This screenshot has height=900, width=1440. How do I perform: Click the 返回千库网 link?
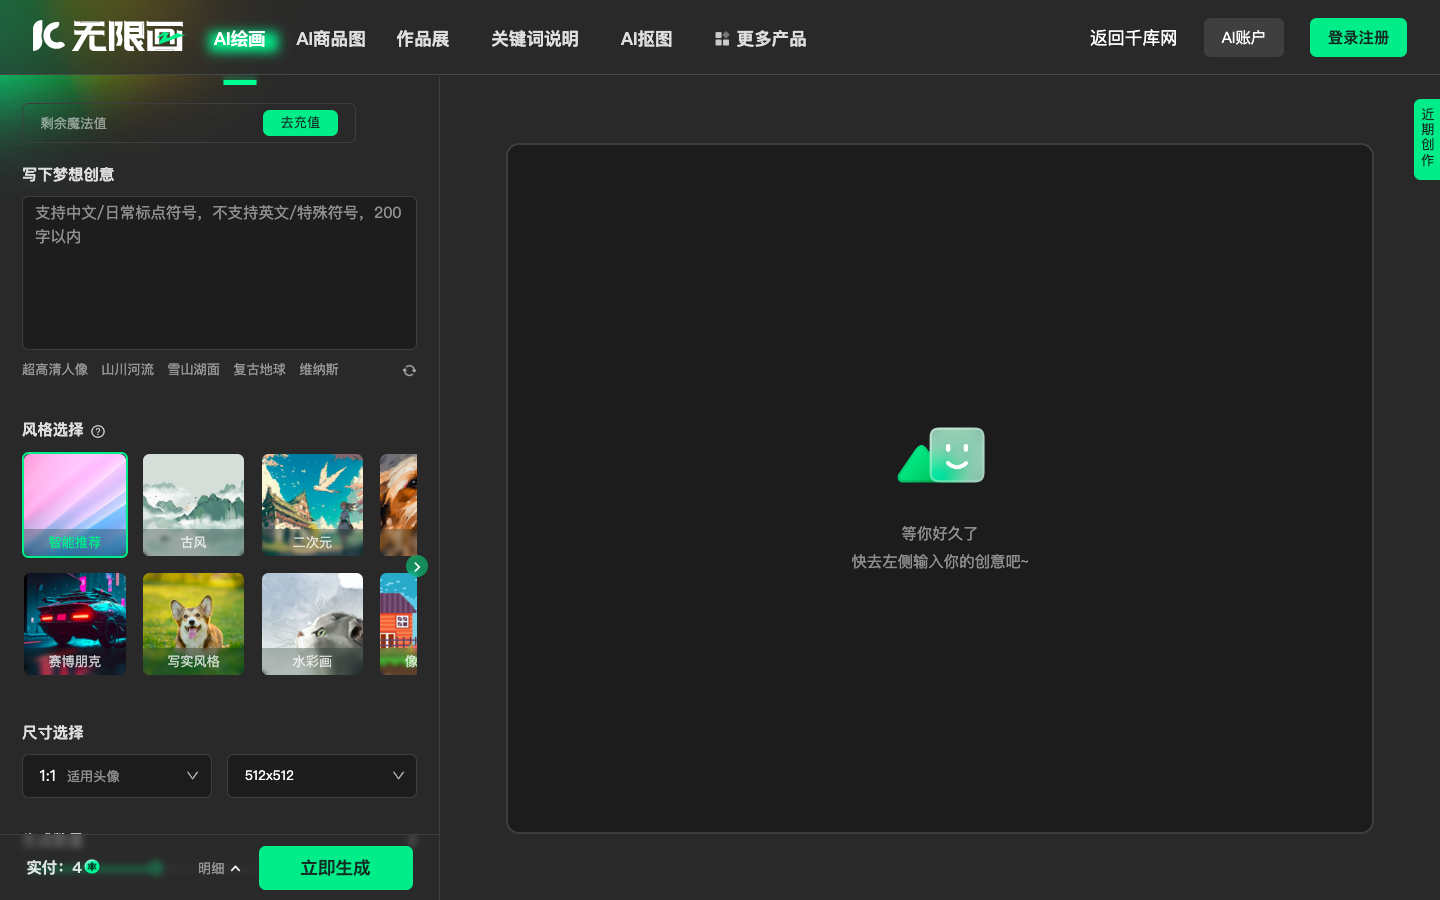1133,38
